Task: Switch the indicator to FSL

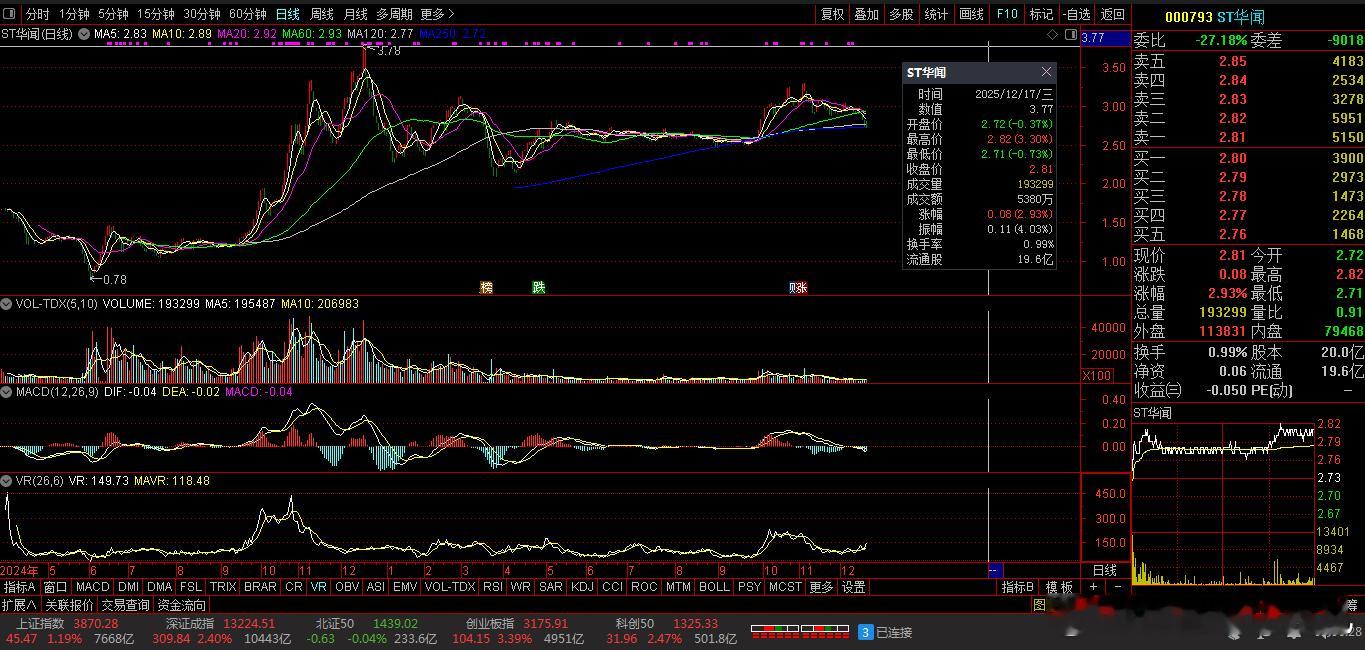Action: click(191, 587)
